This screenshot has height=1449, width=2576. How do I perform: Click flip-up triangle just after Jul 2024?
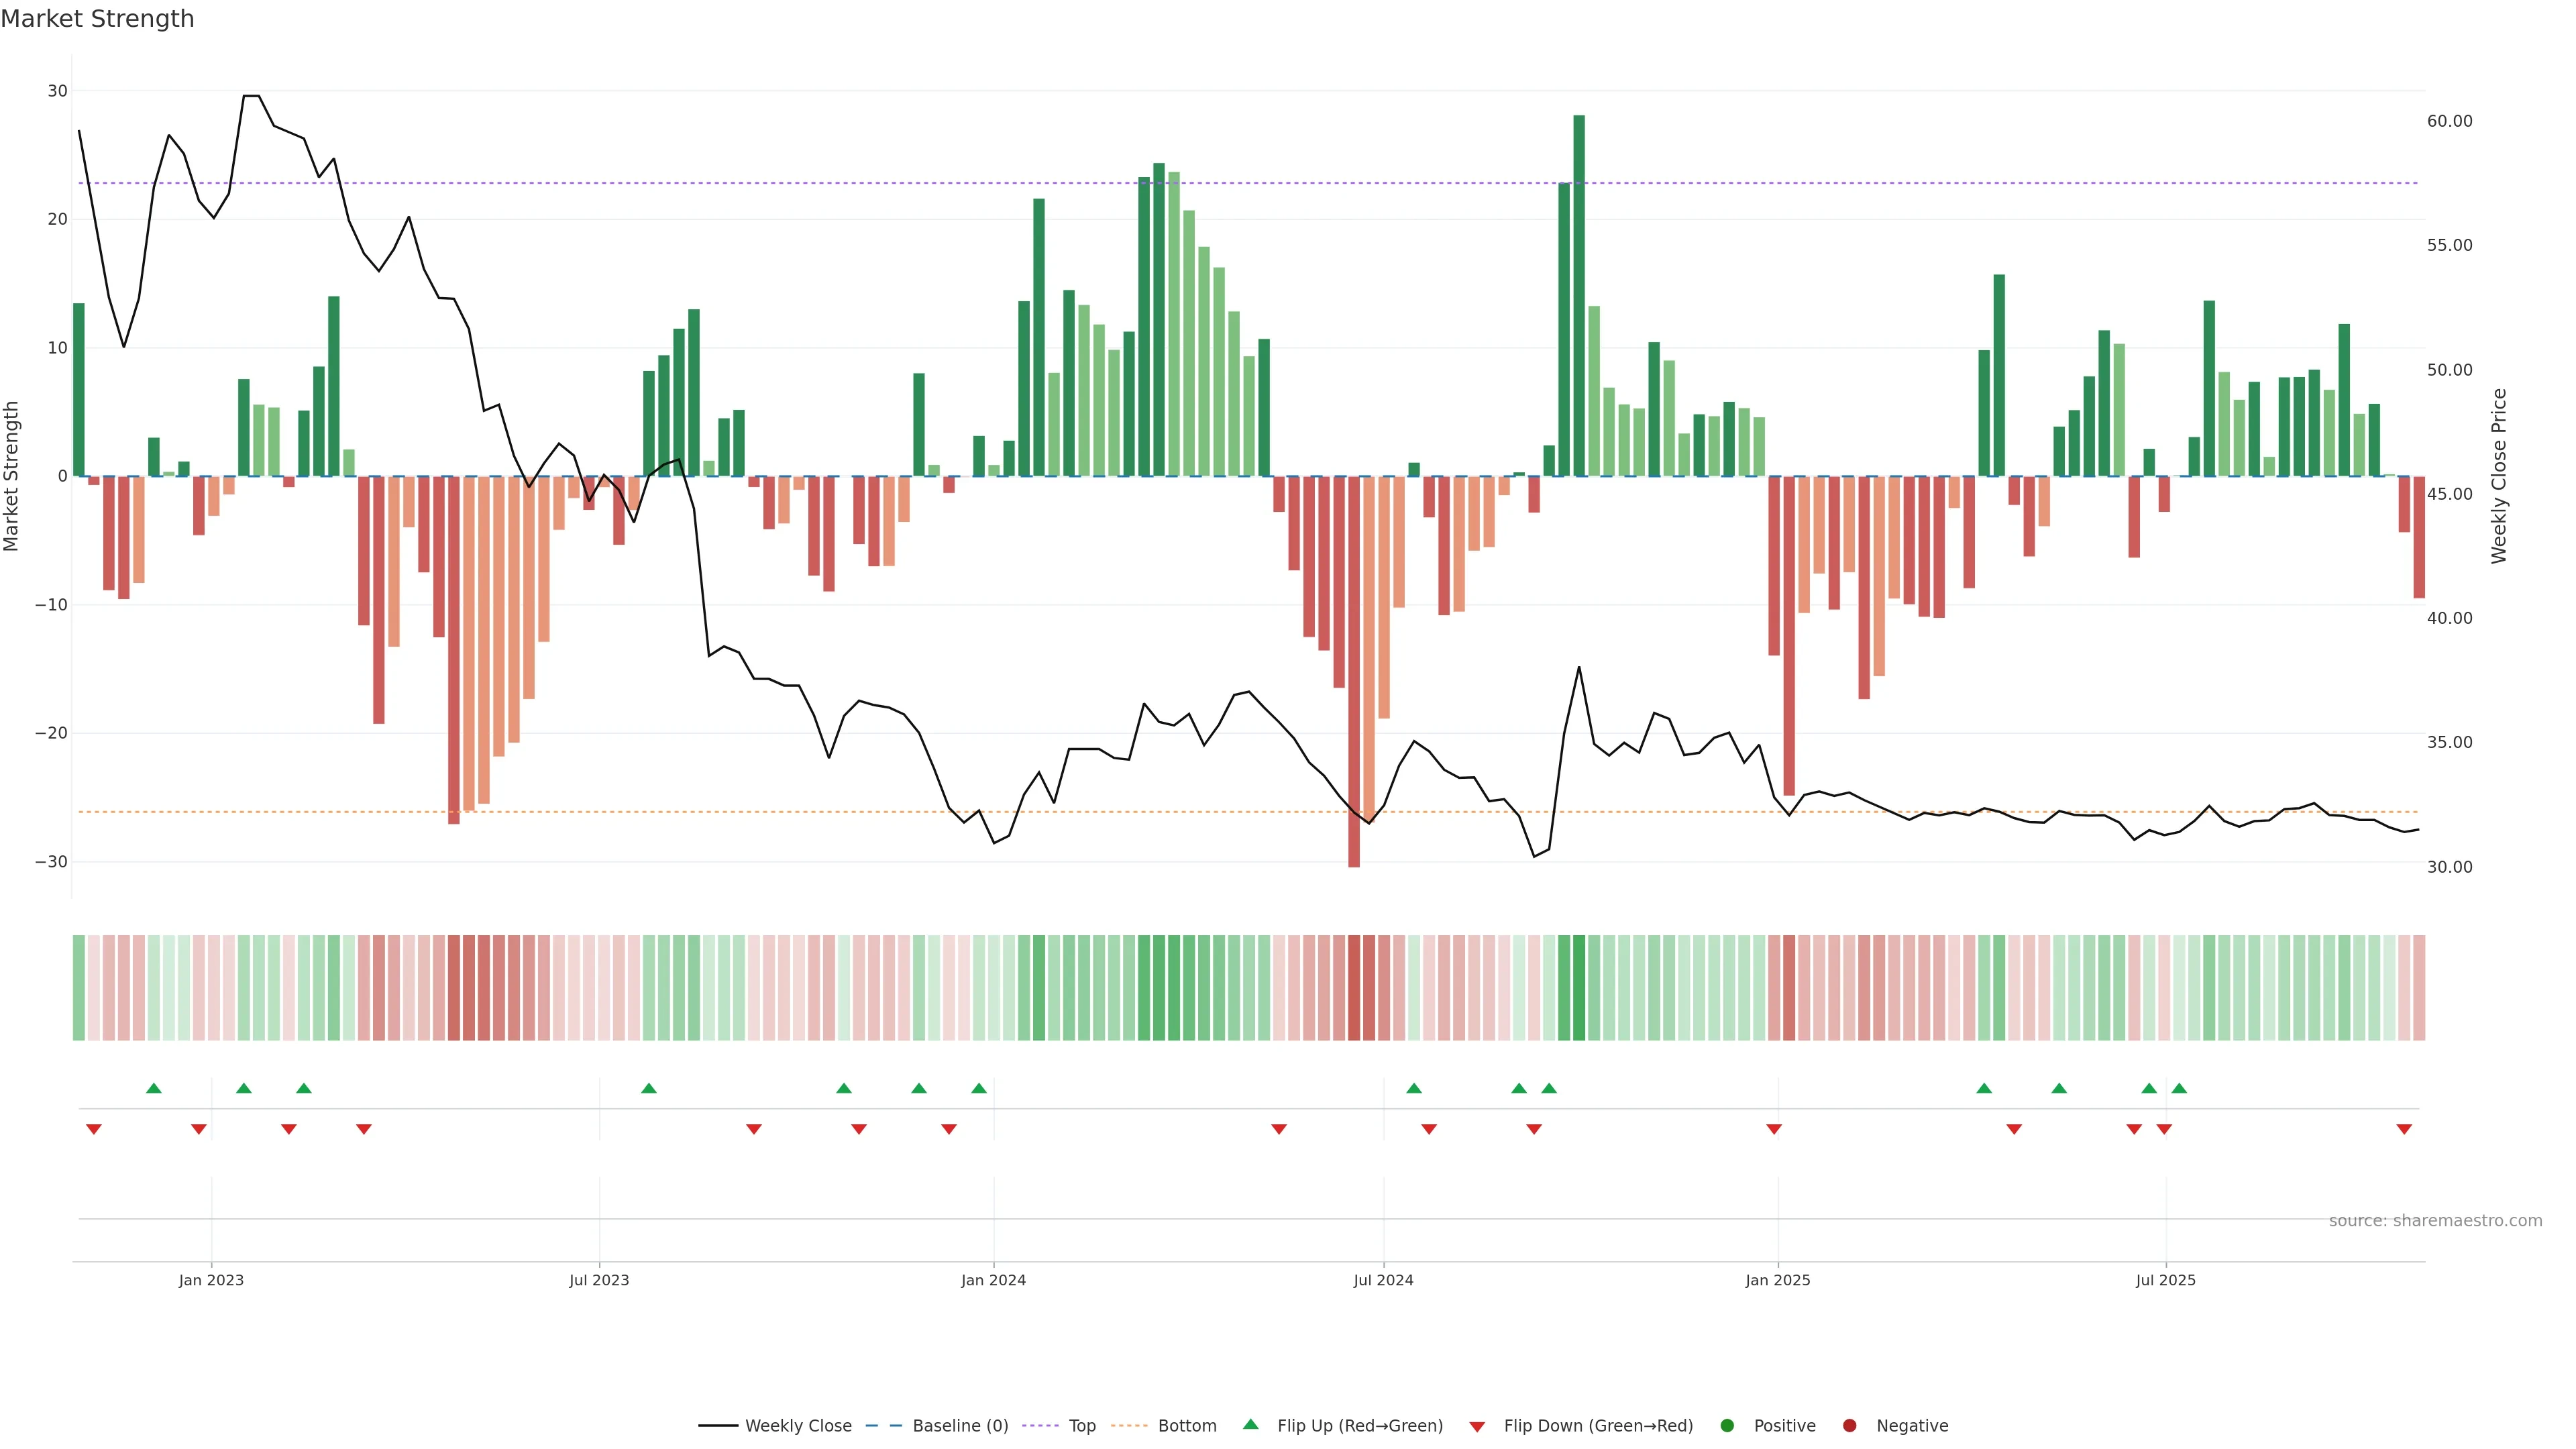1414,1088
